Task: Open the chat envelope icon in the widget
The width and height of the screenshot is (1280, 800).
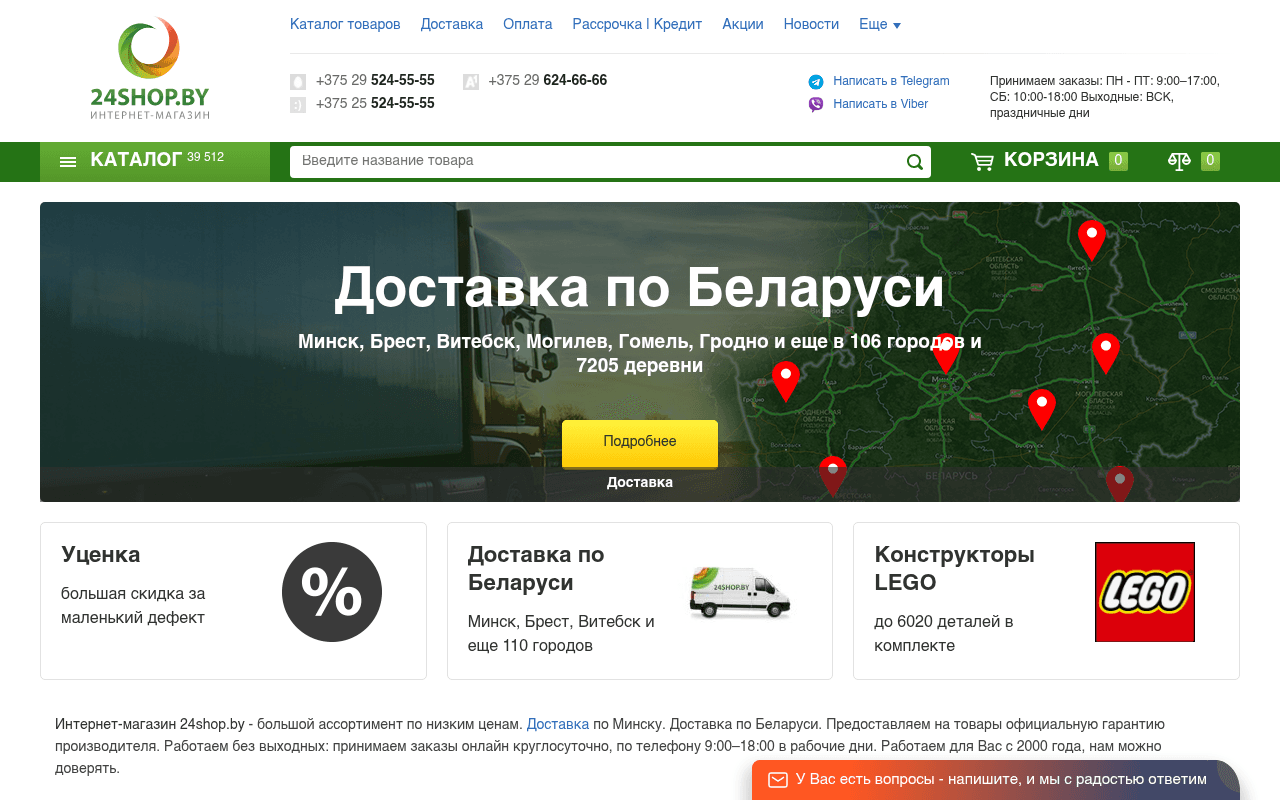Action: (x=777, y=779)
